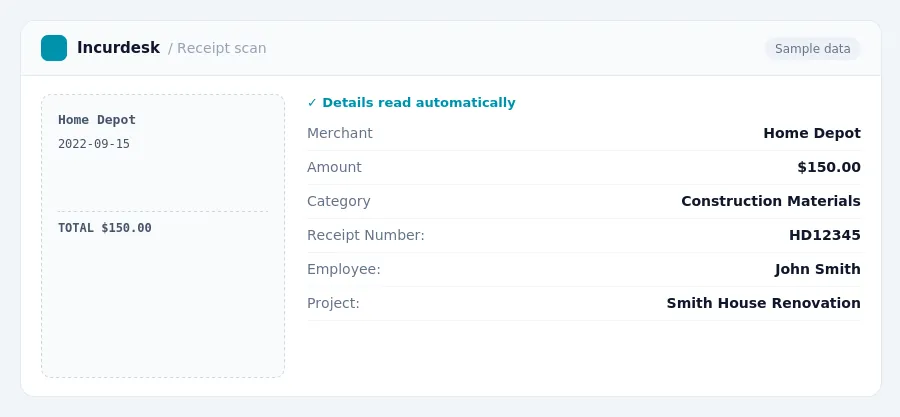Click the Category field label
900x417 pixels.
pyautogui.click(x=339, y=201)
